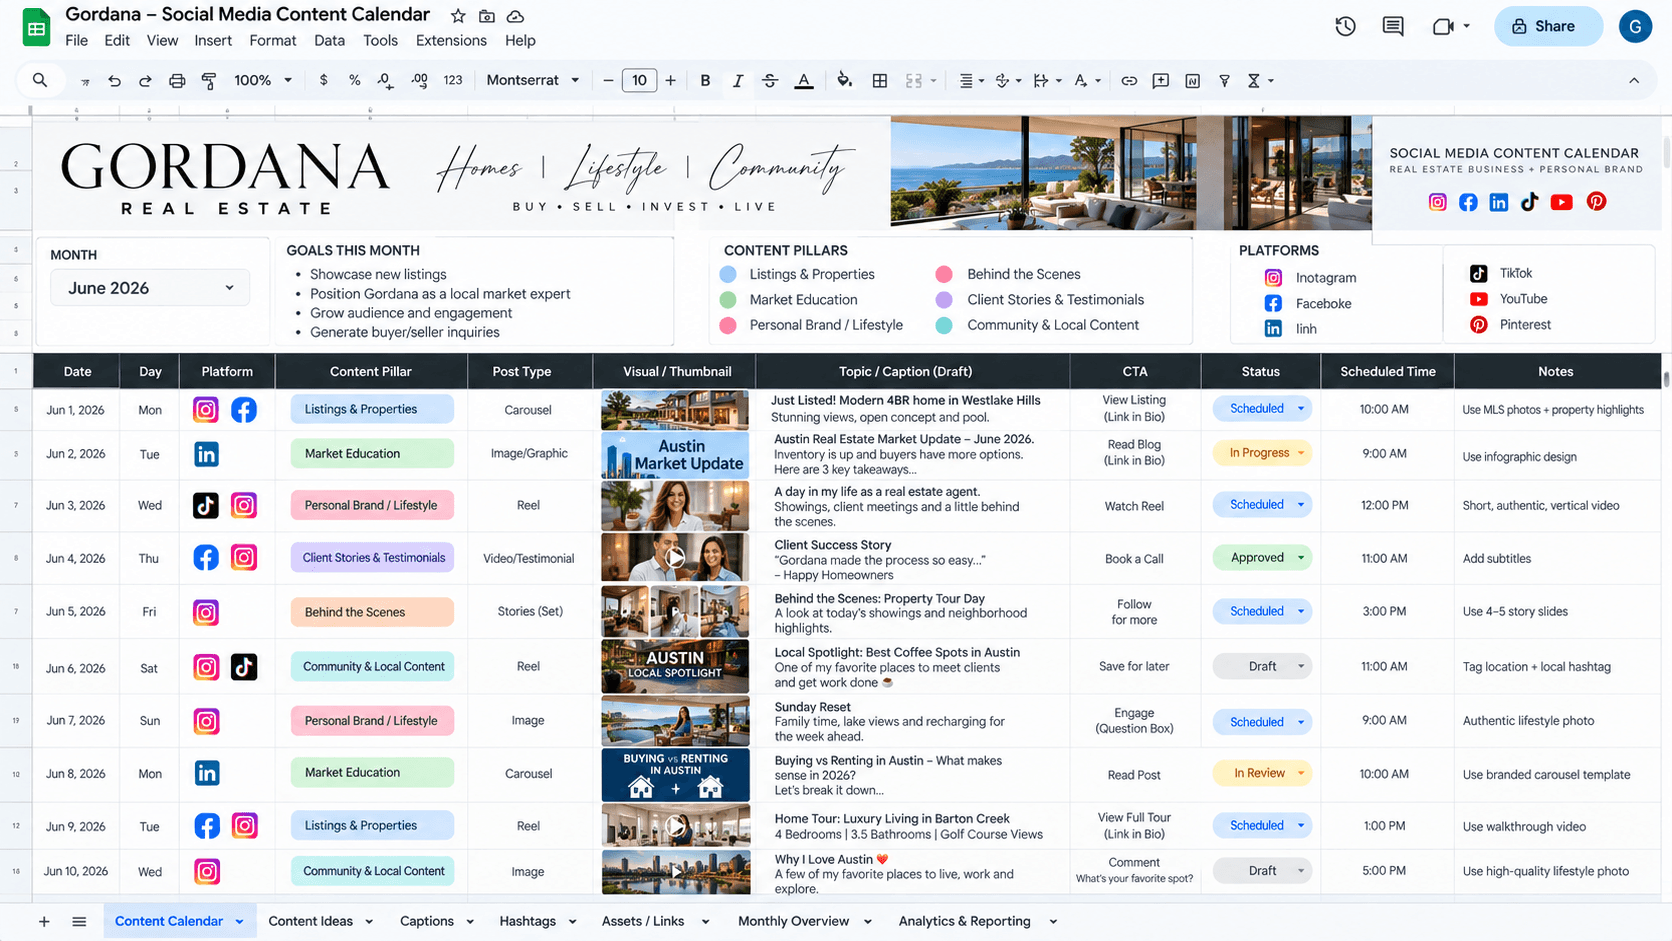Open the Google account avatar
The image size is (1672, 941).
click(1636, 26)
